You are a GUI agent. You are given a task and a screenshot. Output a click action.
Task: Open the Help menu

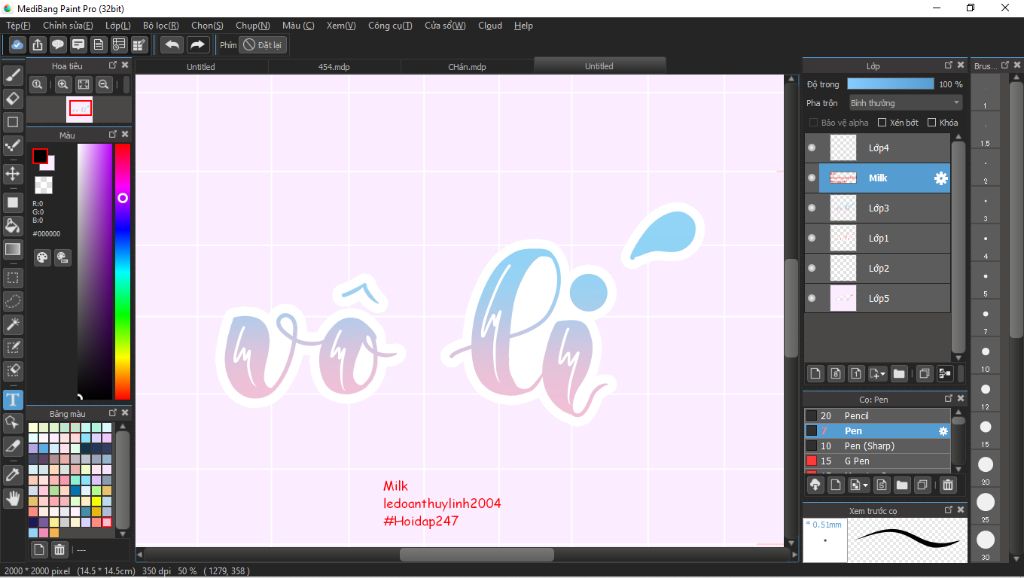pos(523,25)
